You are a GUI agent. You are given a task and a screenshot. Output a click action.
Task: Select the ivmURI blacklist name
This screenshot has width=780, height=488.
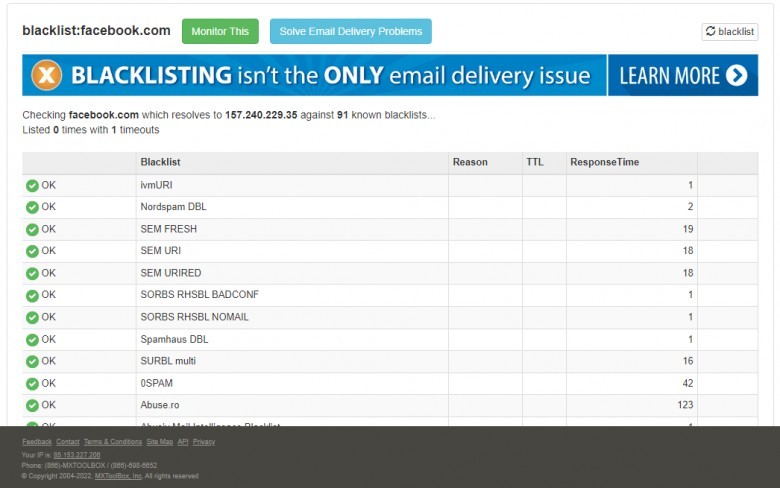pyautogui.click(x=156, y=185)
